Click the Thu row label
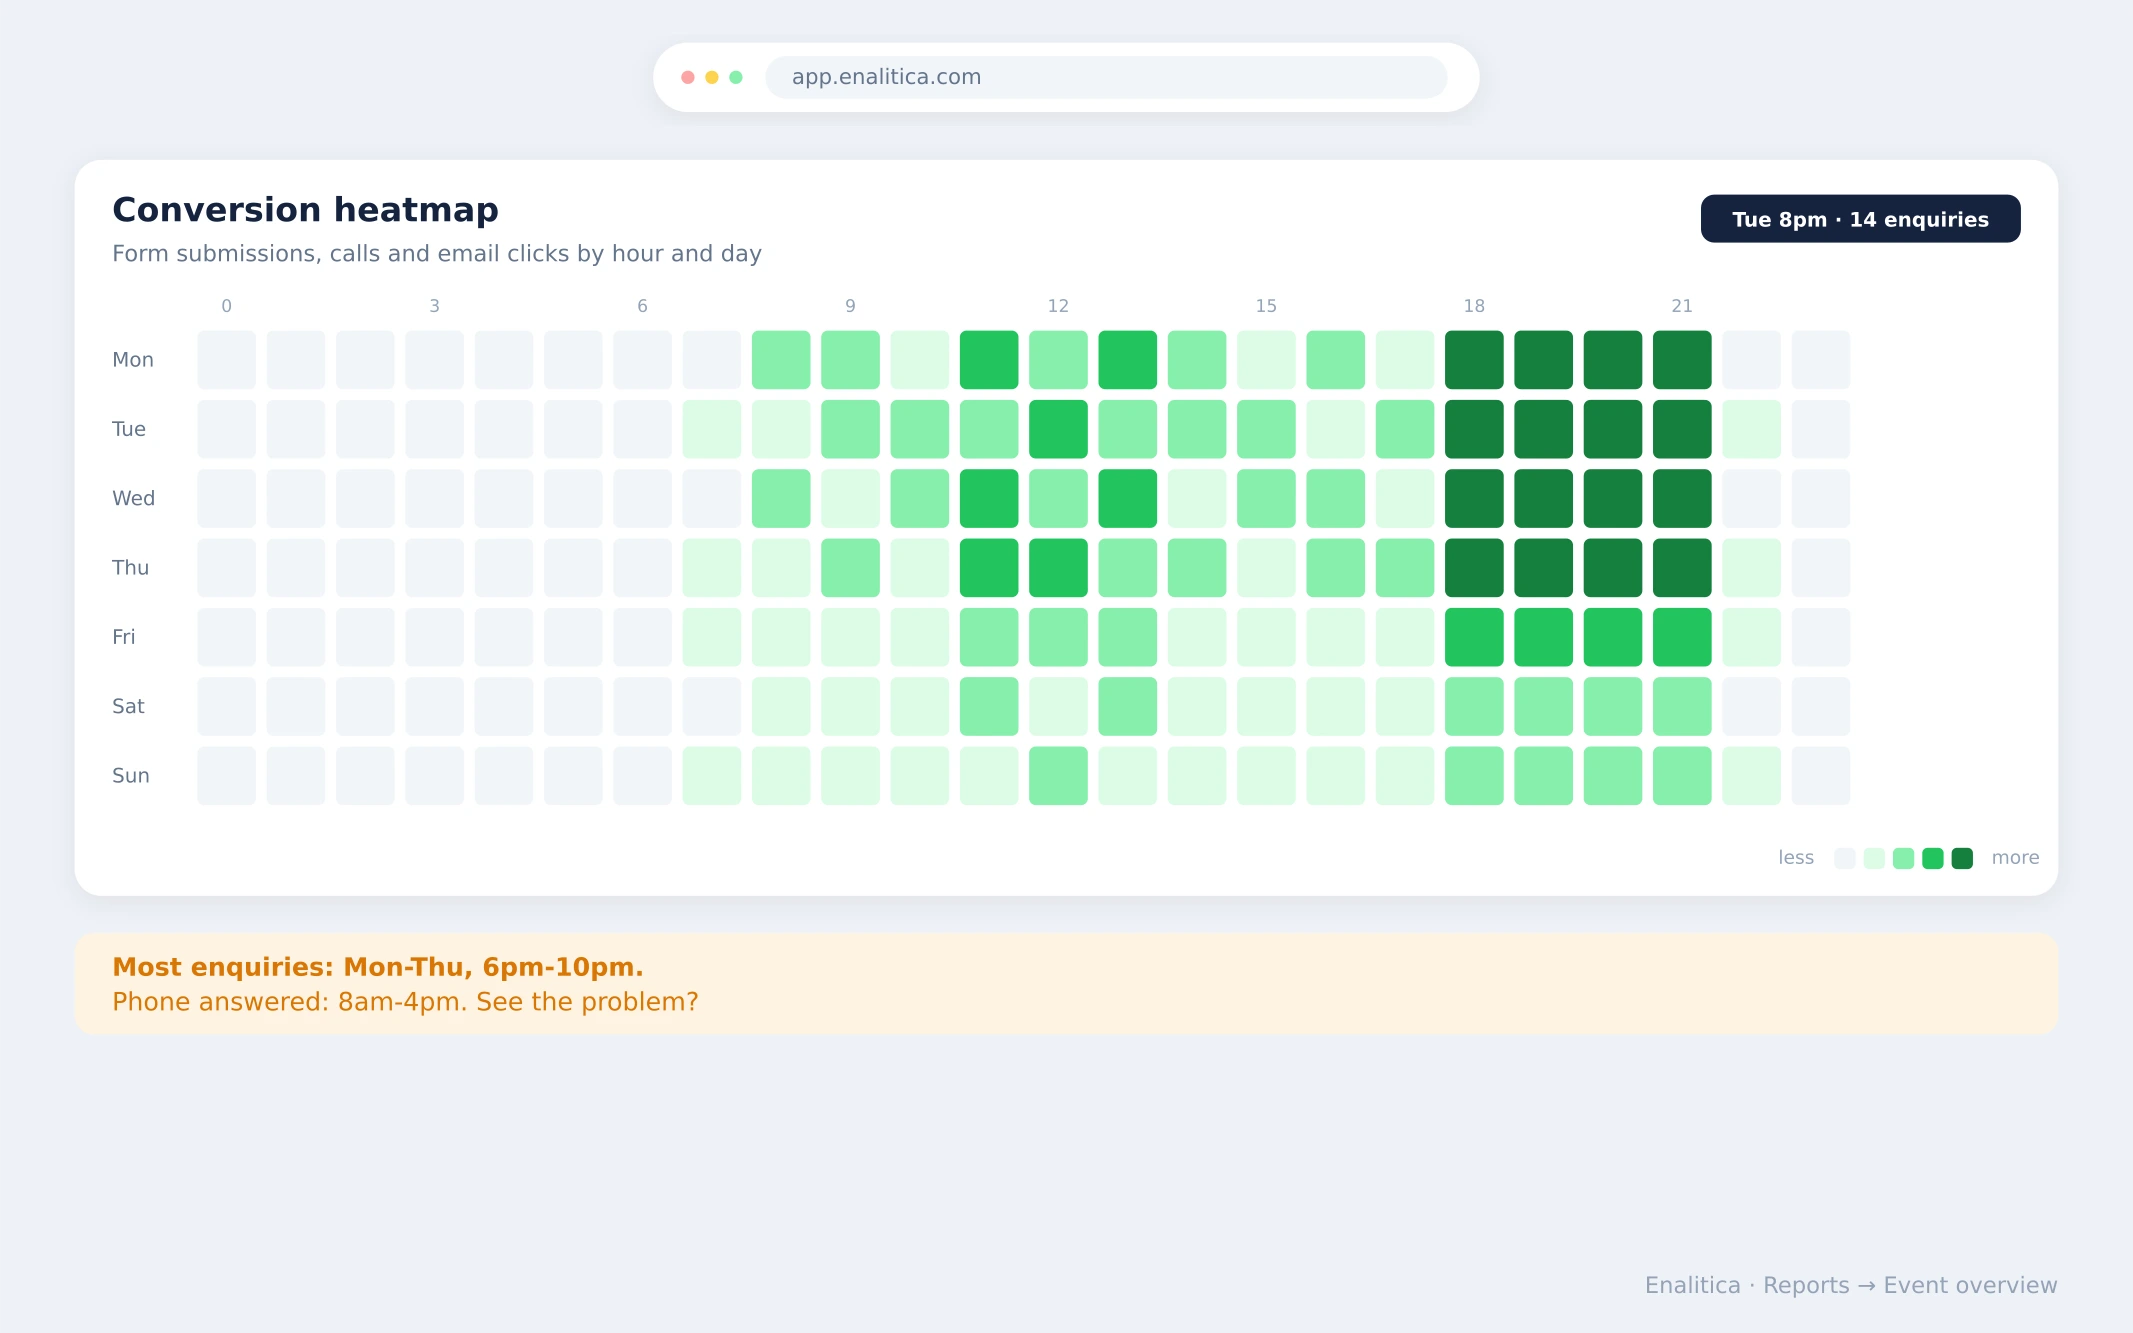Viewport: 2133px width, 1333px height. 131,568
